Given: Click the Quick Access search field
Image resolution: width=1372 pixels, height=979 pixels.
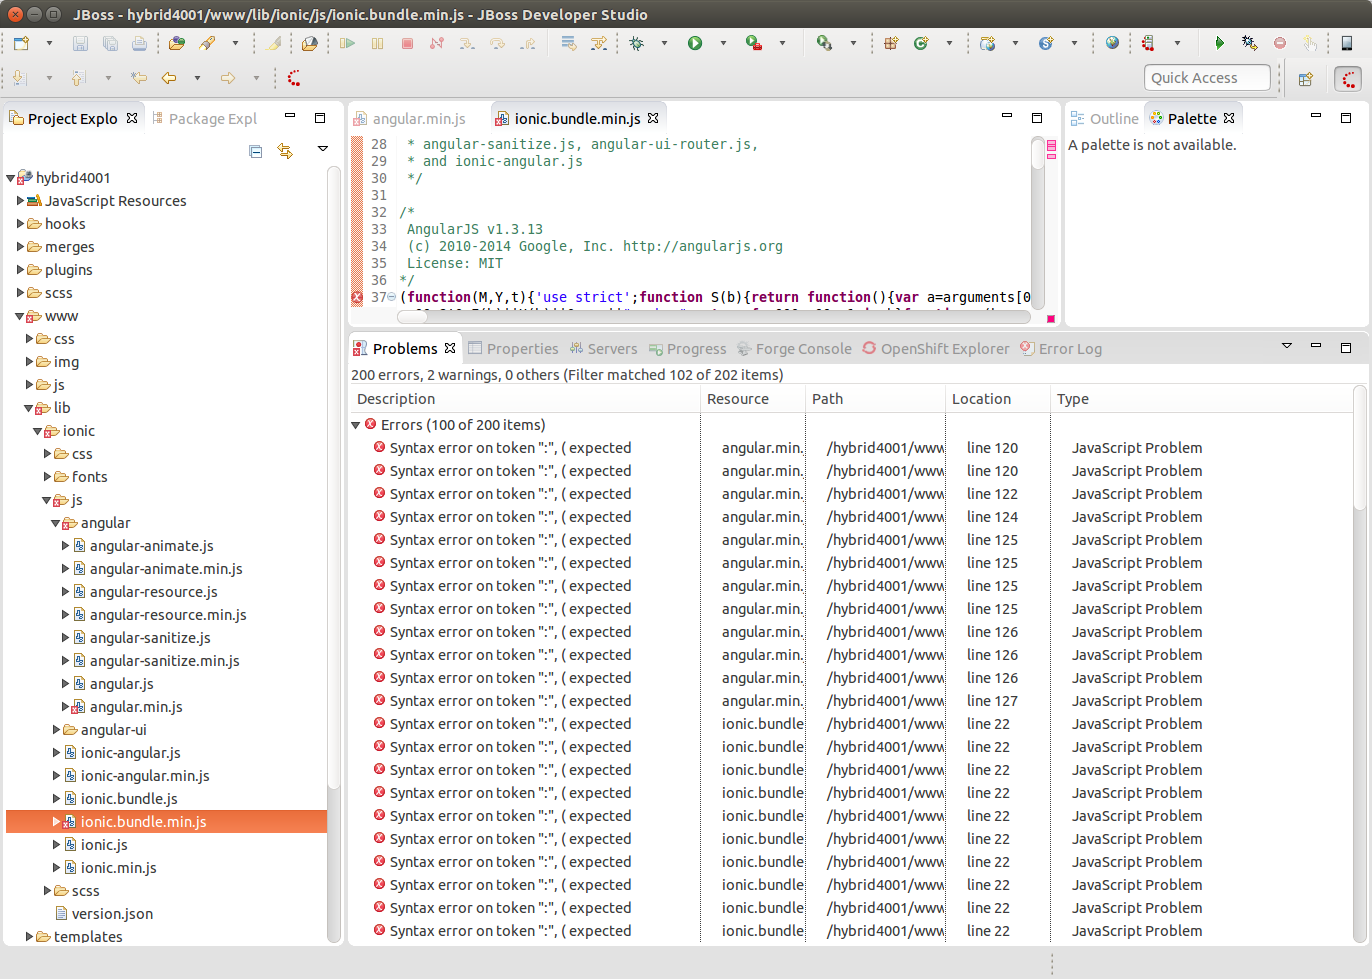Looking at the screenshot, I should pos(1206,78).
